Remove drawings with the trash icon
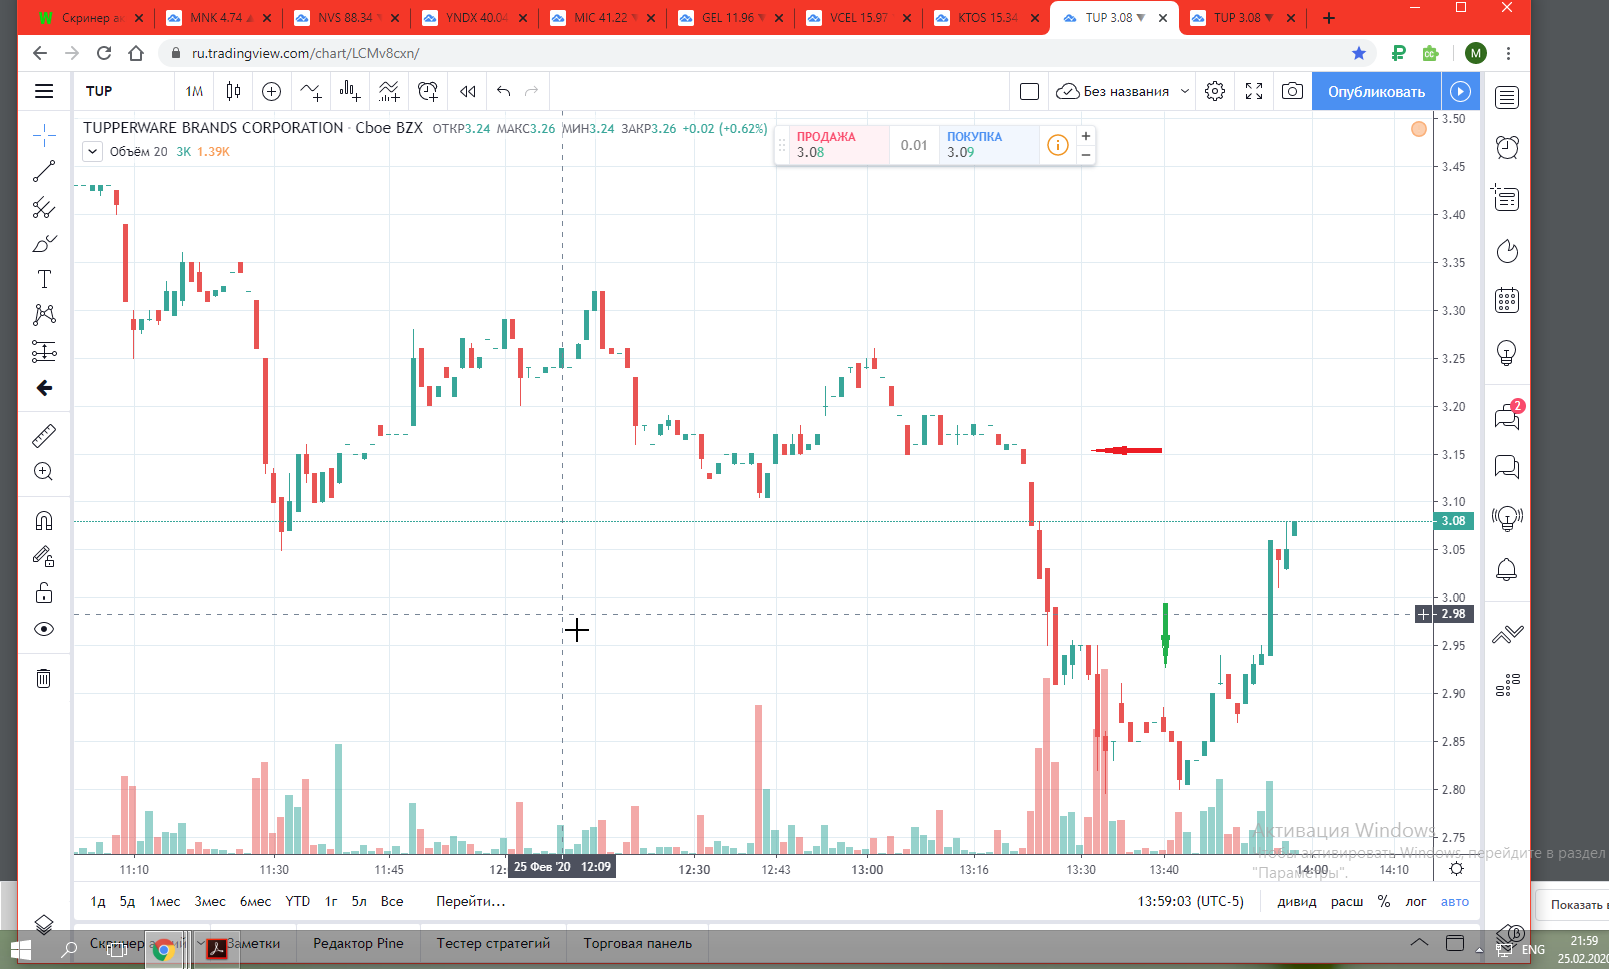The width and height of the screenshot is (1609, 969). [44, 678]
